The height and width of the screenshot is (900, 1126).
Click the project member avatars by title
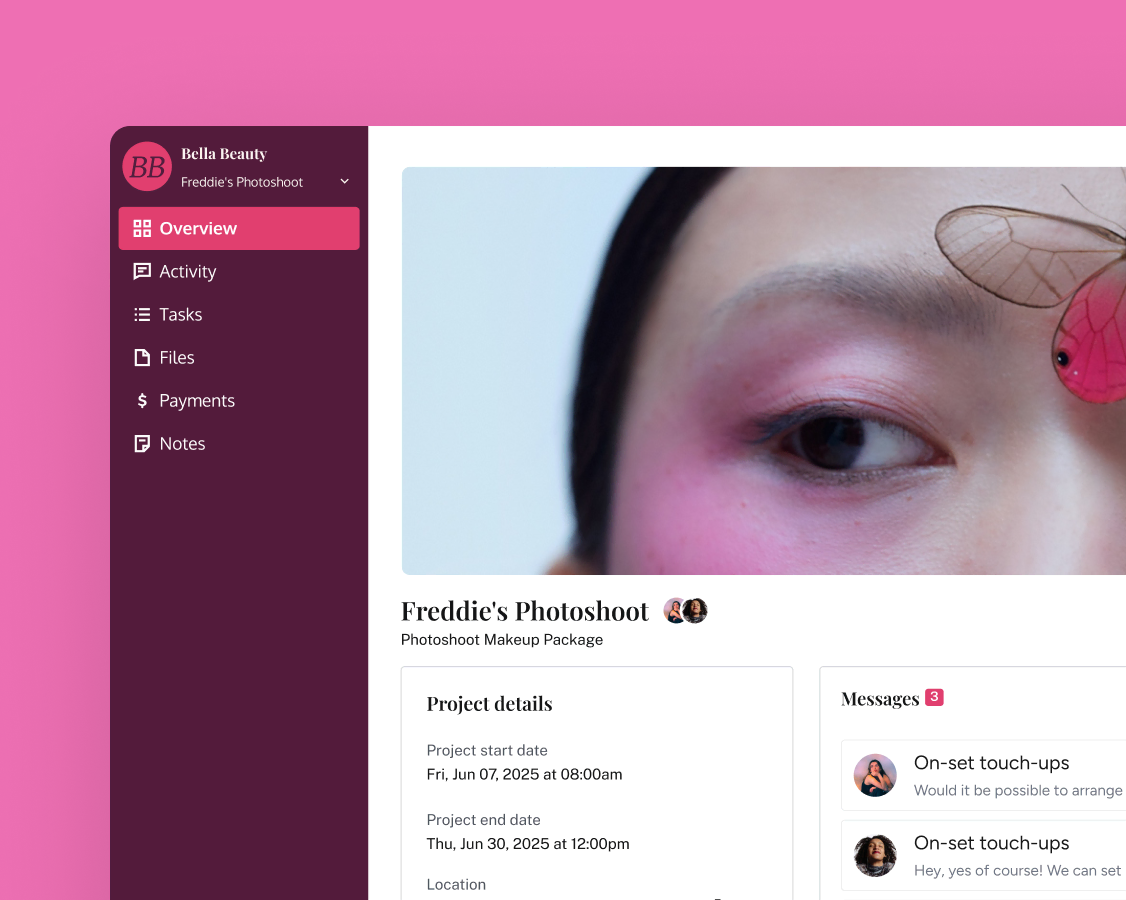coord(685,611)
